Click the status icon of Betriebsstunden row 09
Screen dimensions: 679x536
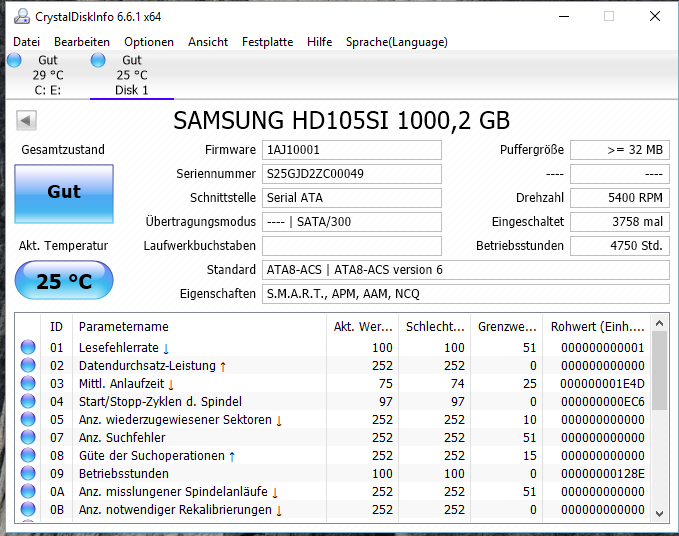pyautogui.click(x=27, y=474)
